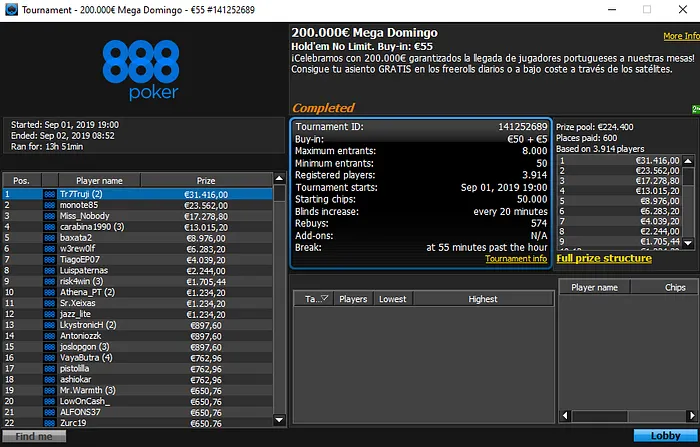This screenshot has height=447, width=700.
Task: Click the 888 icon beside ashiokar
Action: click(50, 380)
